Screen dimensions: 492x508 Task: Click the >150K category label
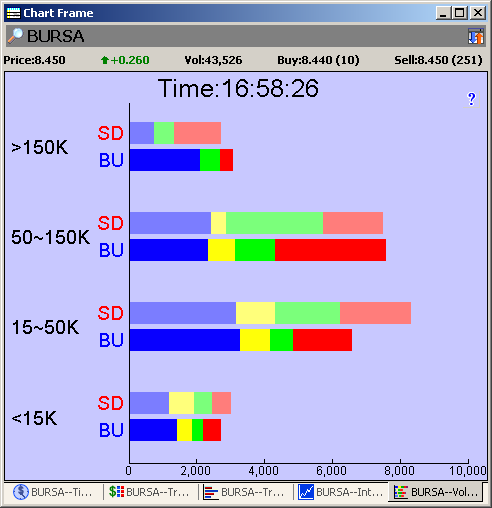point(39,147)
